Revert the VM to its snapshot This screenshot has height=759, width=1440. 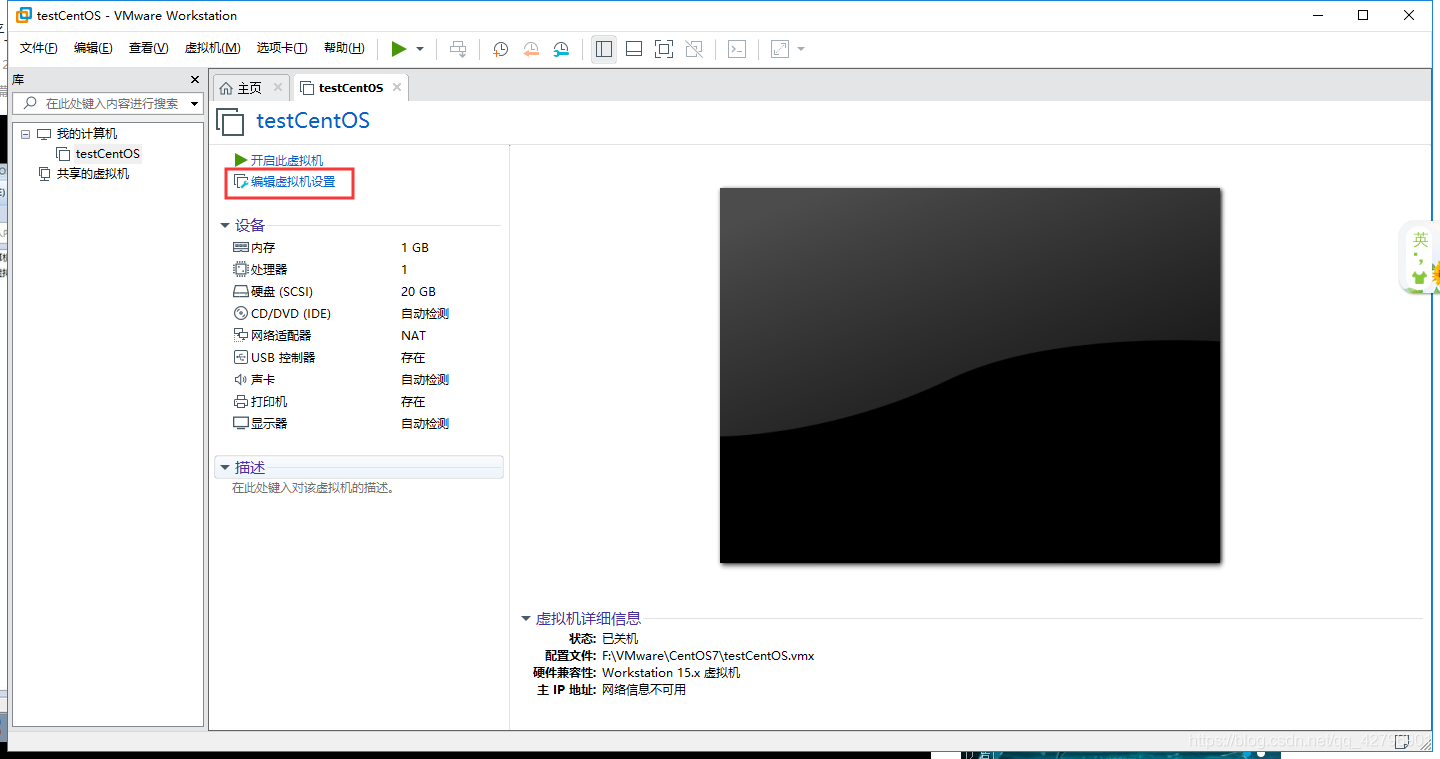coord(530,48)
